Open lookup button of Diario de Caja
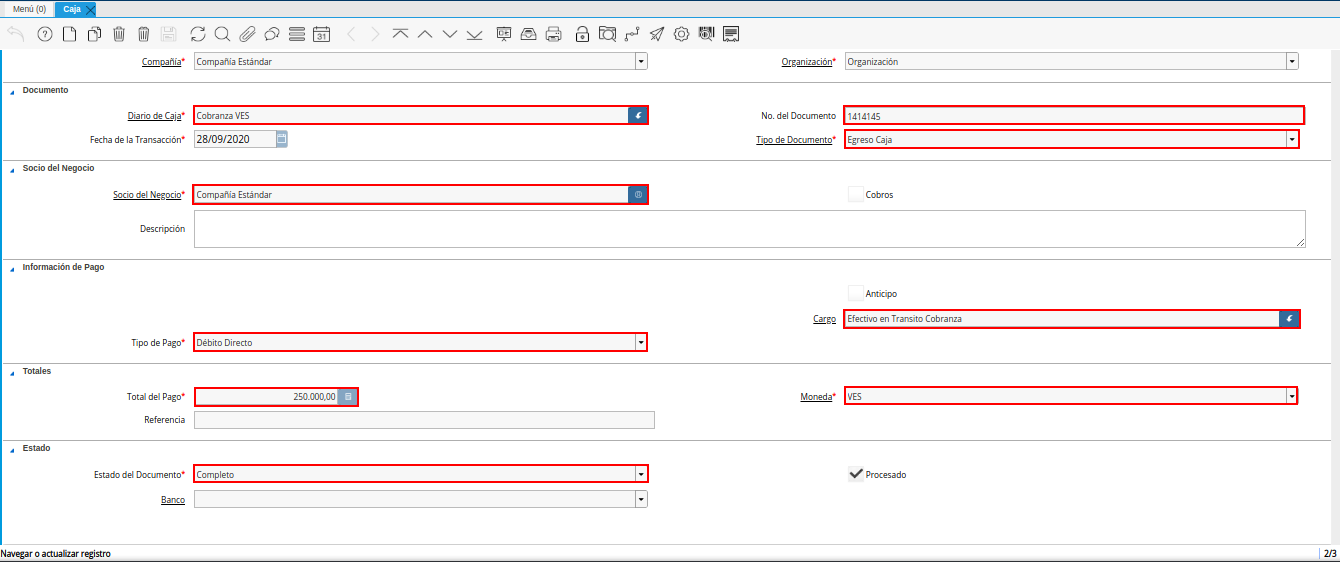The image size is (1340, 562). pos(638,115)
